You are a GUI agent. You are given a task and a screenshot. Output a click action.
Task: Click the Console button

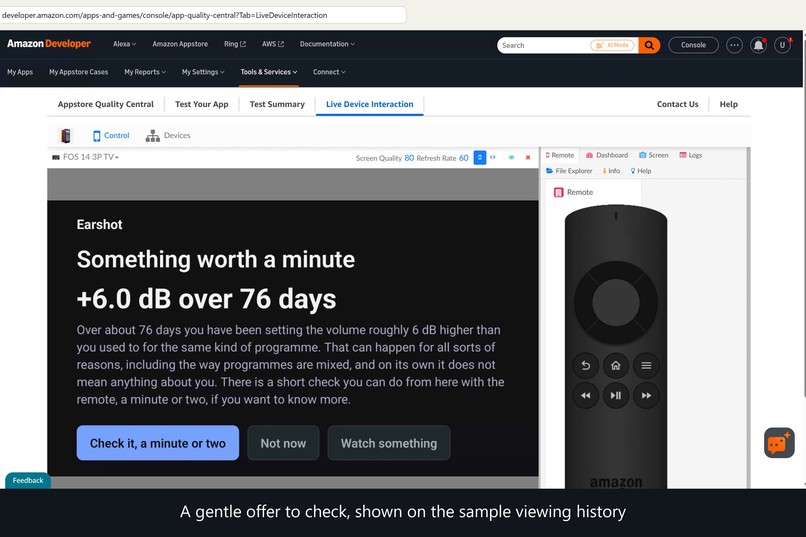(x=693, y=45)
